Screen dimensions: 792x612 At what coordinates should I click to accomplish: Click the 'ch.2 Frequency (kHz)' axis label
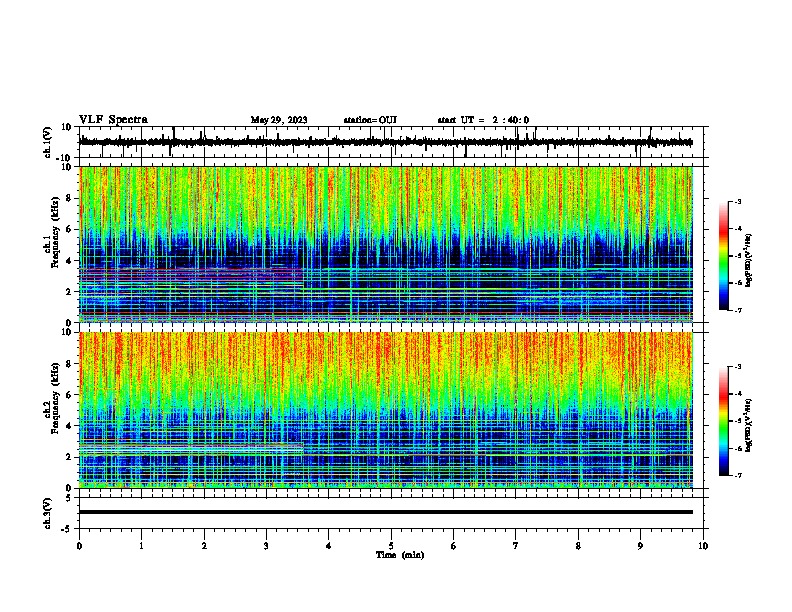point(51,398)
